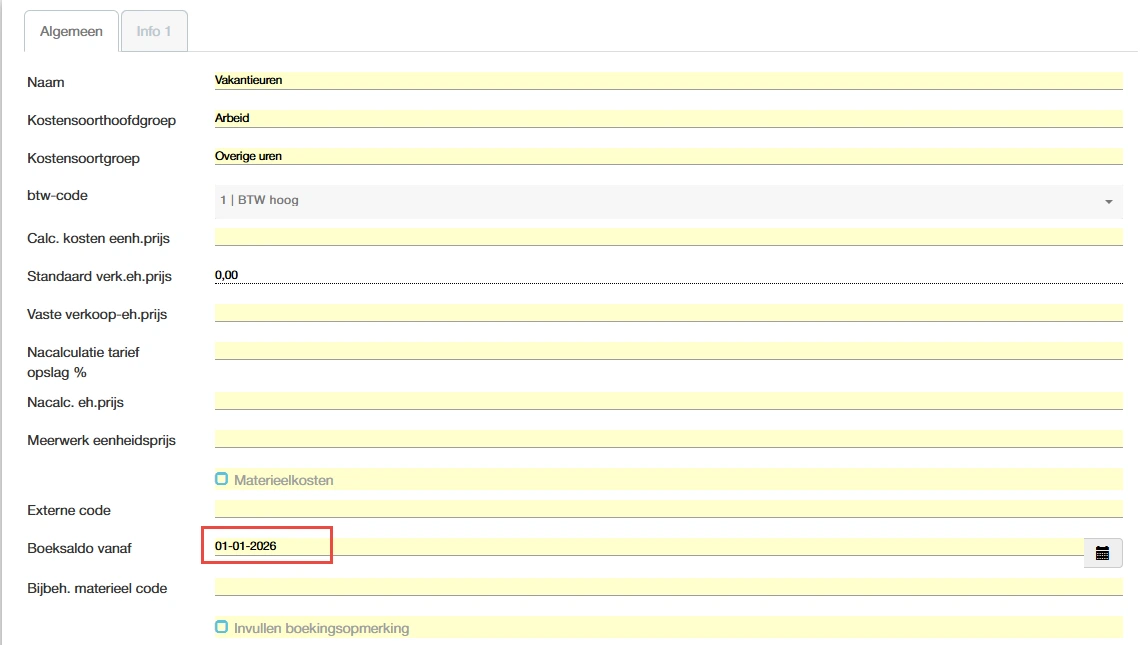Enable the Materieelkosten checkbox

(x=222, y=479)
